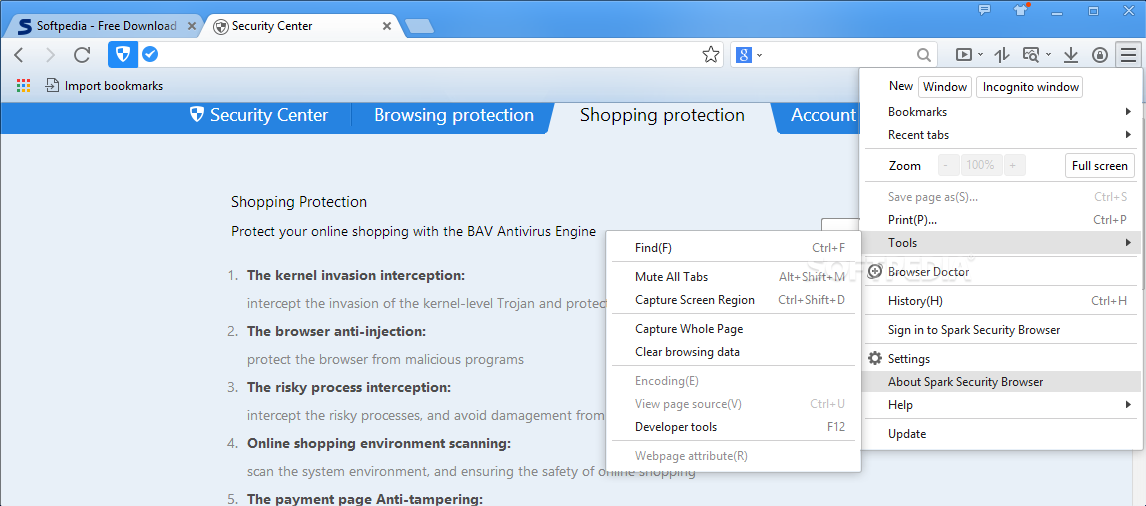Choose Find(F) in Tools submenu
This screenshot has width=1146, height=506.
click(x=733, y=248)
